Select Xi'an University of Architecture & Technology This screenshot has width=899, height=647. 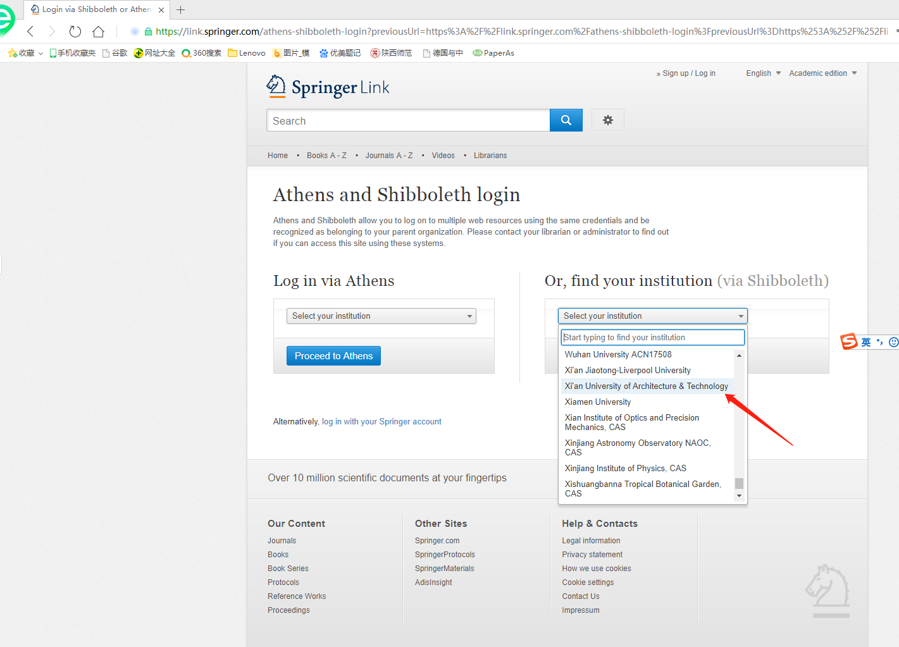tap(646, 386)
